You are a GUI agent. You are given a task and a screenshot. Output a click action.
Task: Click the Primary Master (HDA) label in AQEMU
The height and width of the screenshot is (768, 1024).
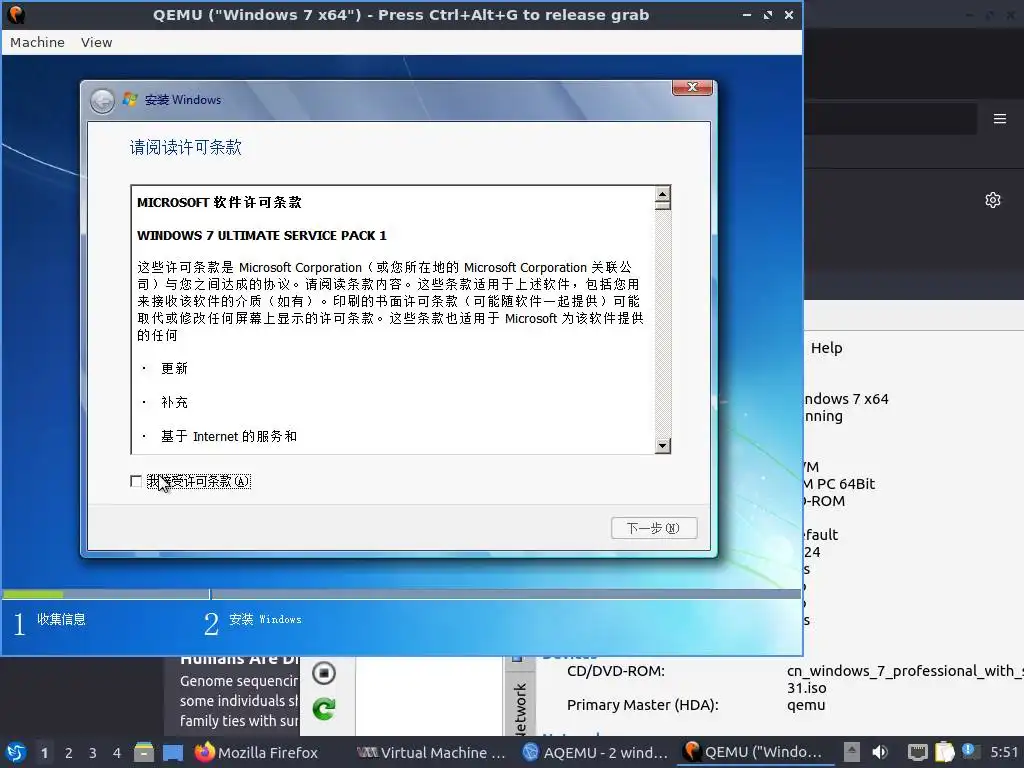(643, 705)
